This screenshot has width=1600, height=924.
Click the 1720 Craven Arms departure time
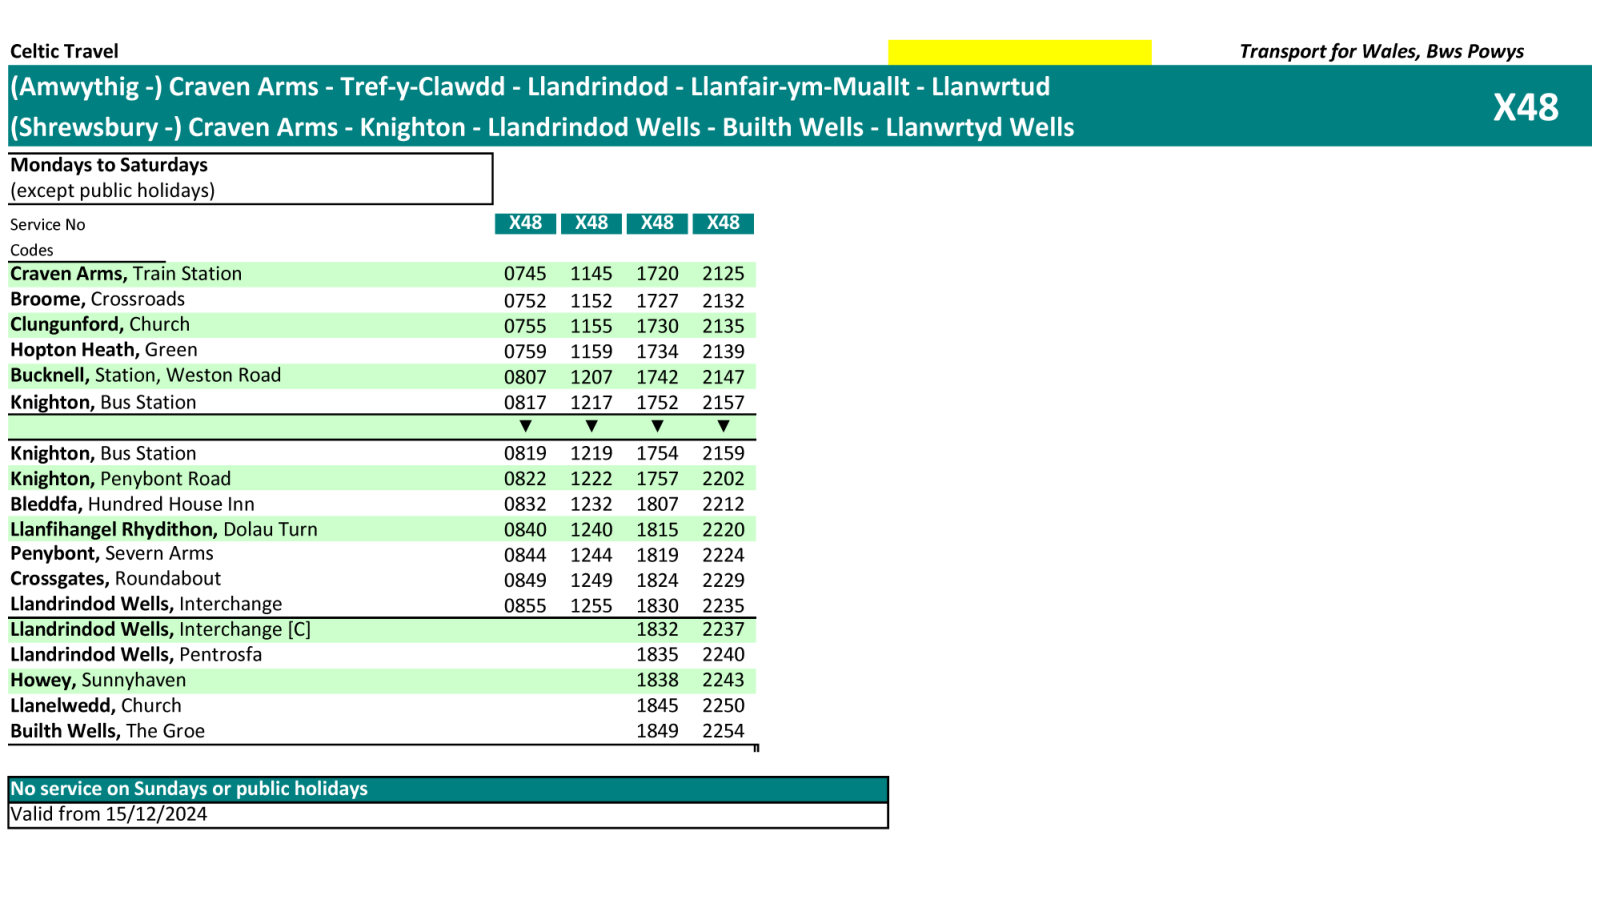(x=657, y=274)
